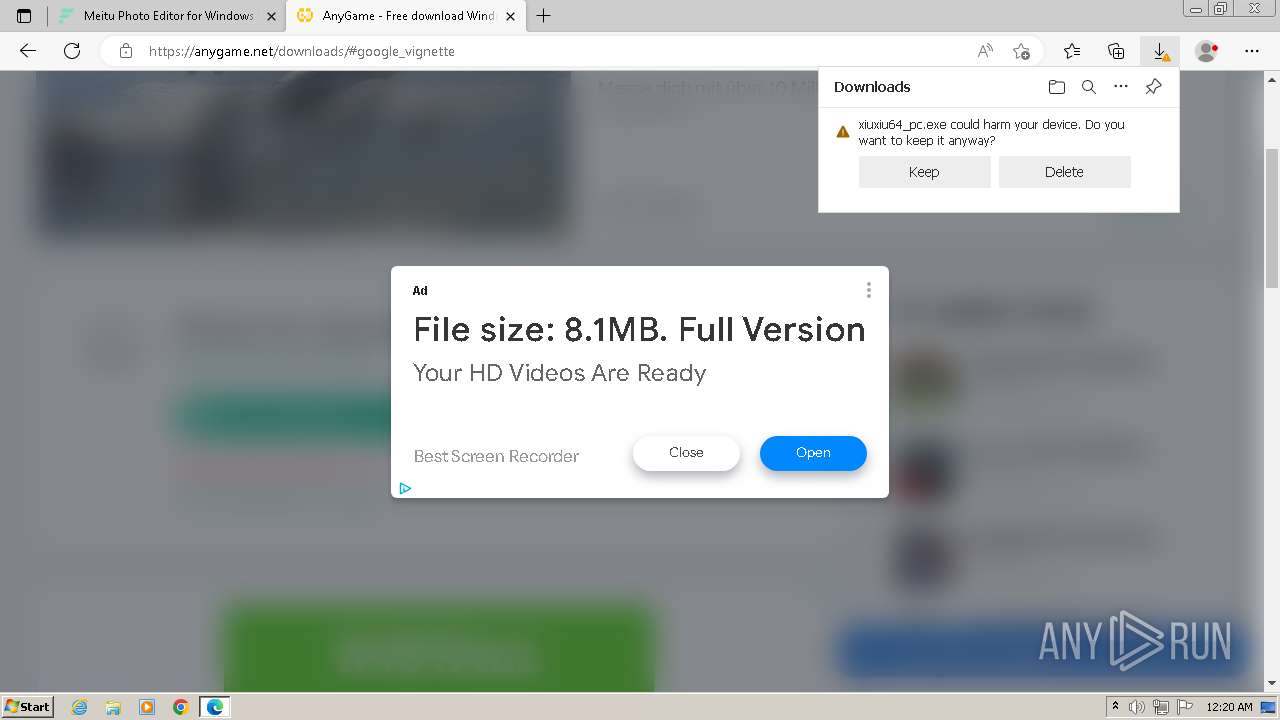Open browser Settings and more menu
The width and height of the screenshot is (1280, 720).
[x=1252, y=51]
